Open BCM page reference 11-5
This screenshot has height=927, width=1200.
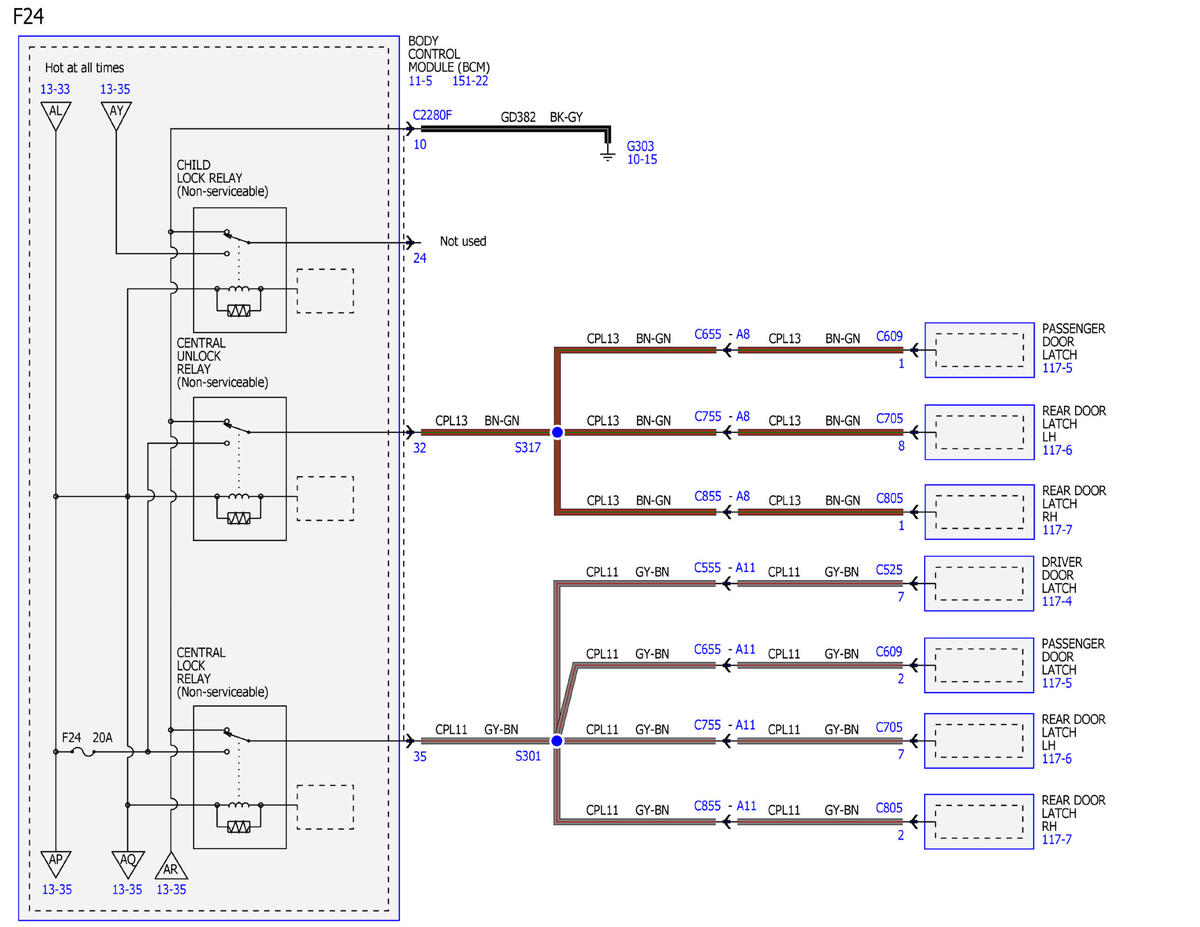click(420, 81)
